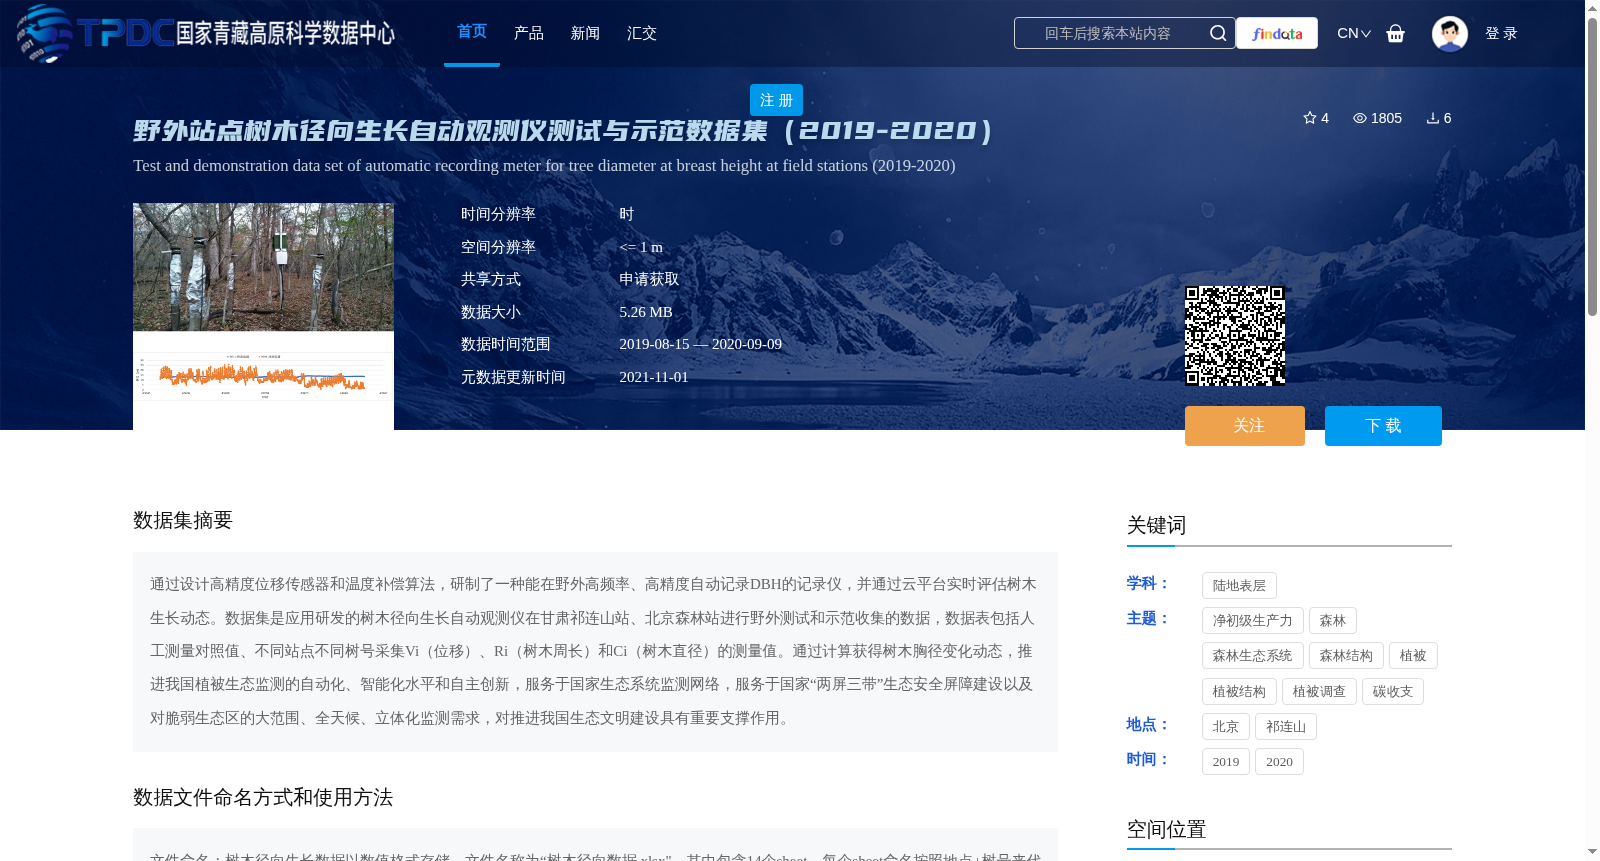Select the 2020 time tag

point(1279,762)
